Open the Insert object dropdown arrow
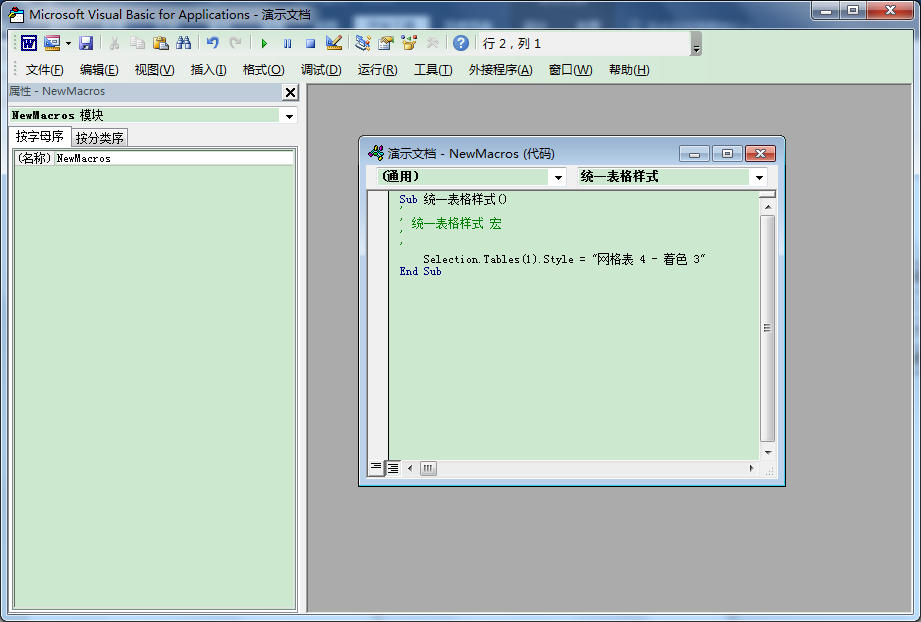The height and width of the screenshot is (622, 921). point(68,43)
